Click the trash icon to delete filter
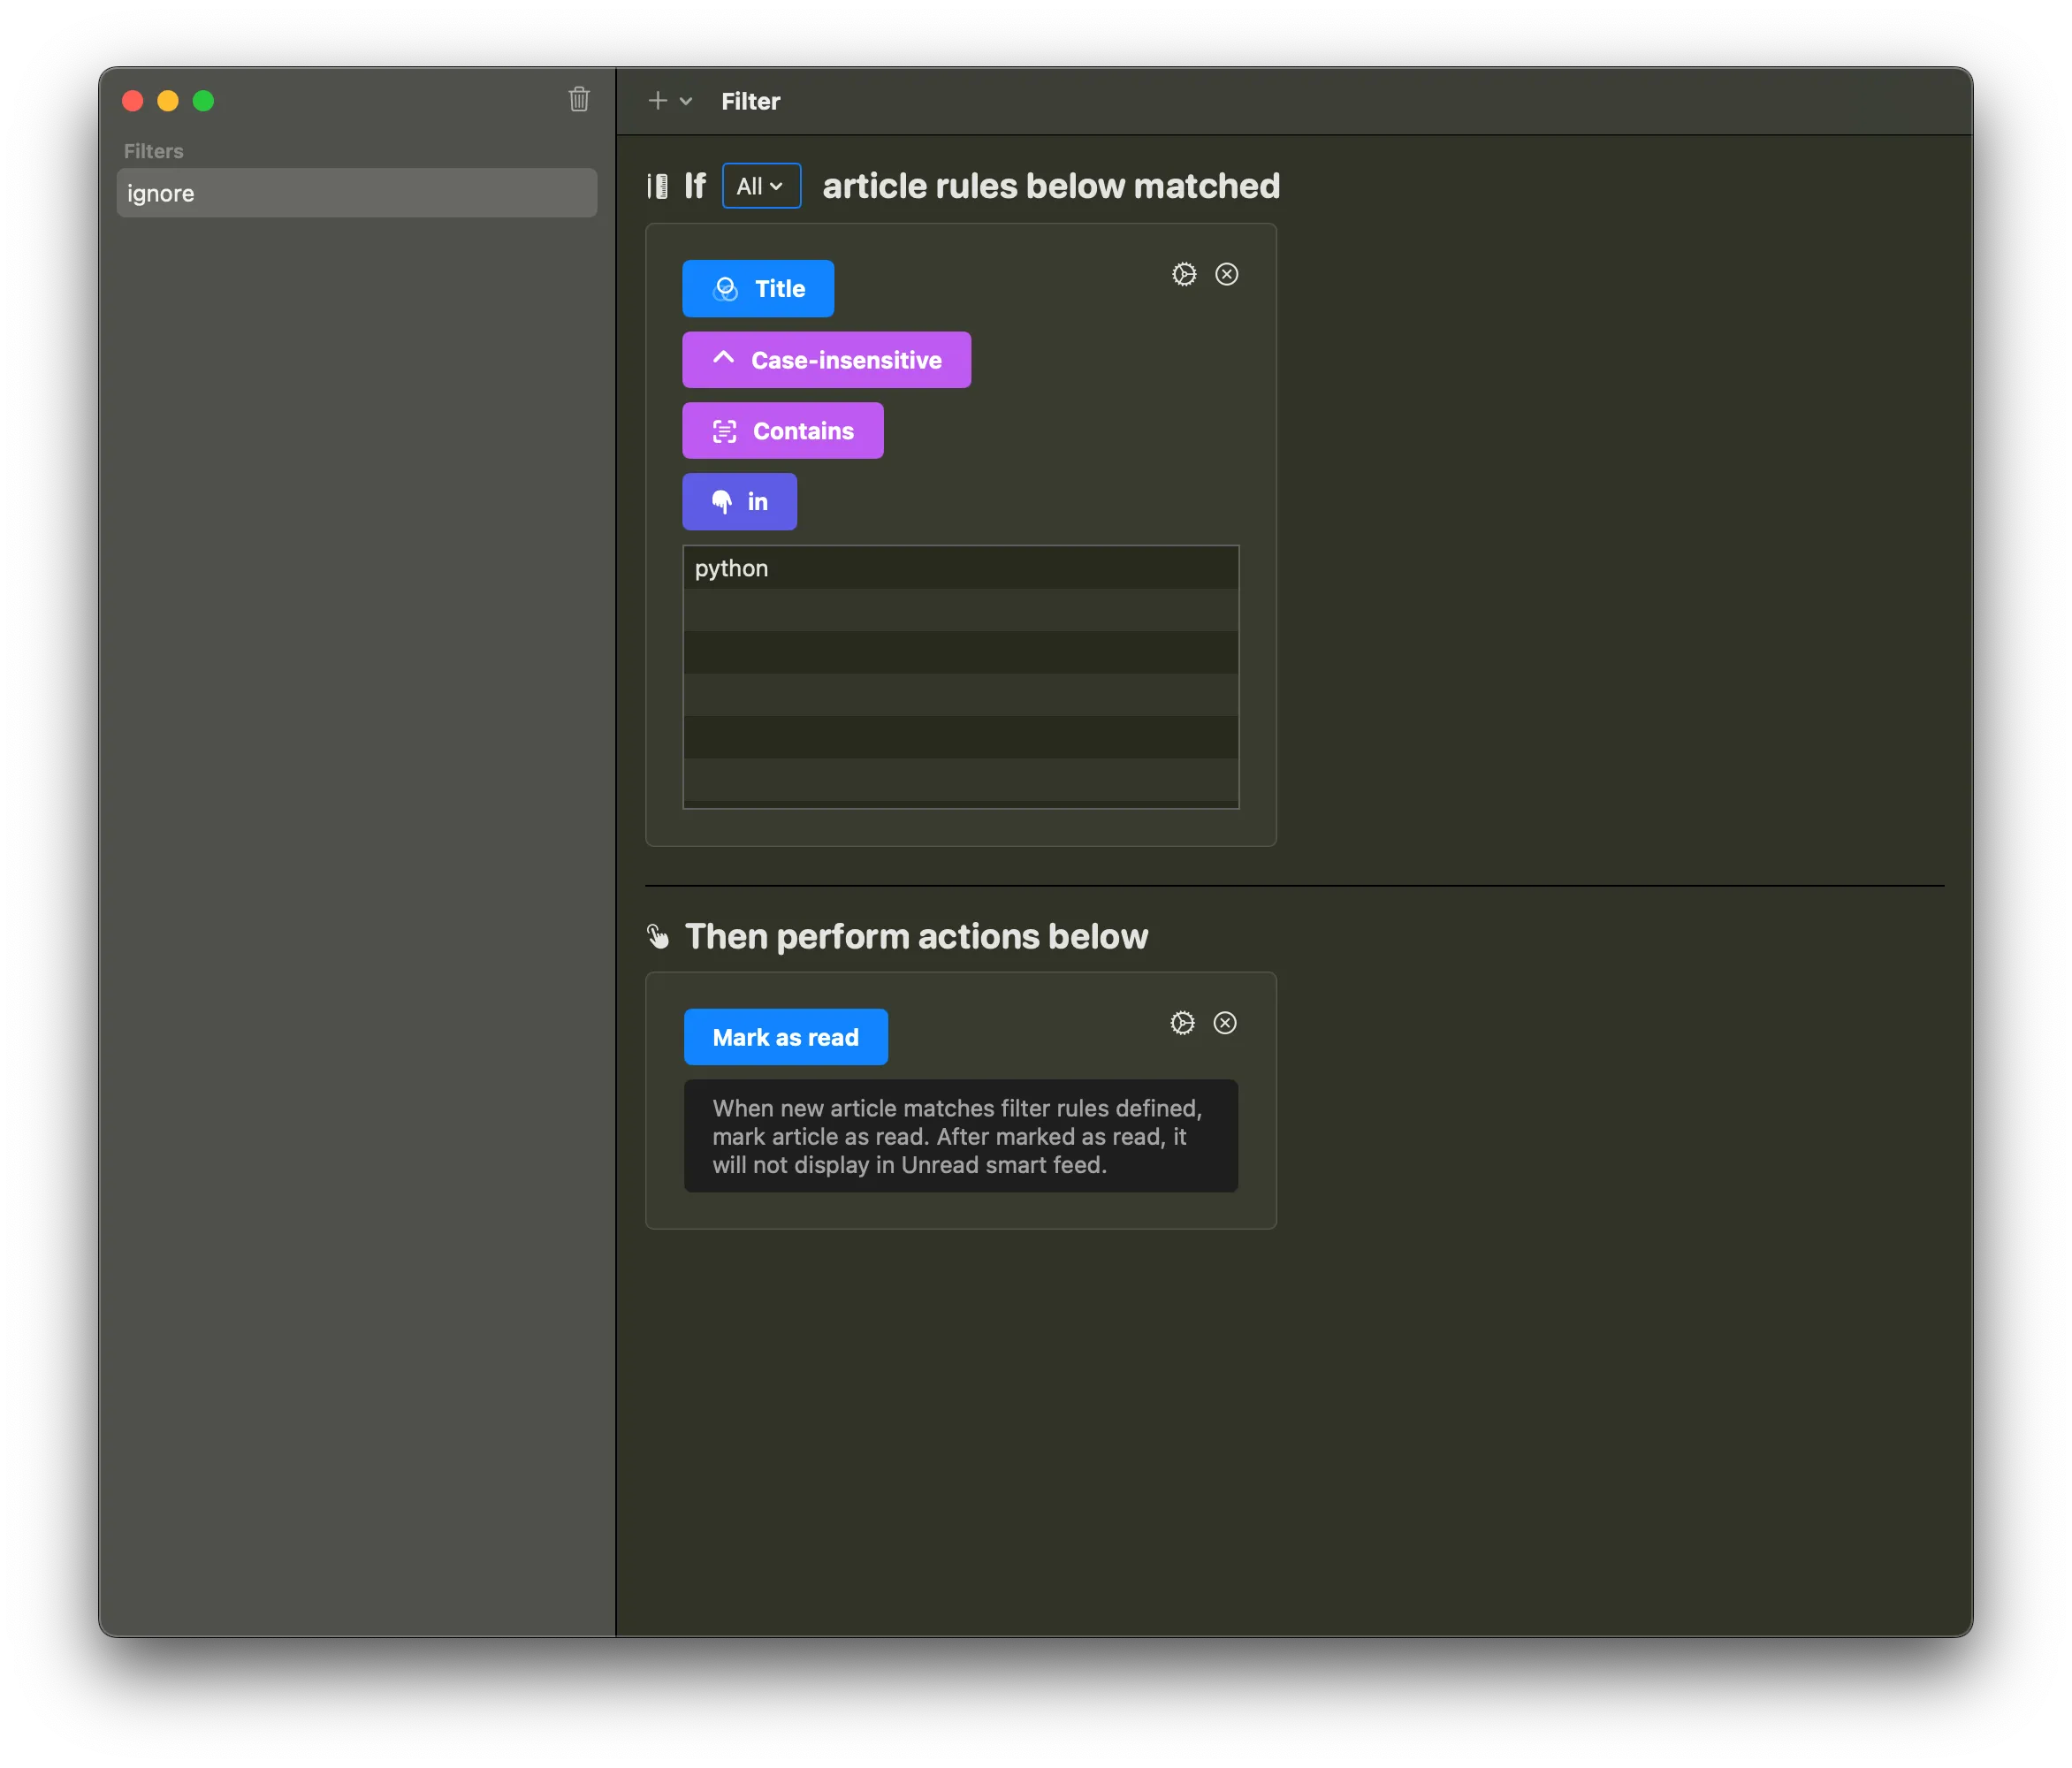Image resolution: width=2072 pixels, height=1768 pixels. point(579,99)
